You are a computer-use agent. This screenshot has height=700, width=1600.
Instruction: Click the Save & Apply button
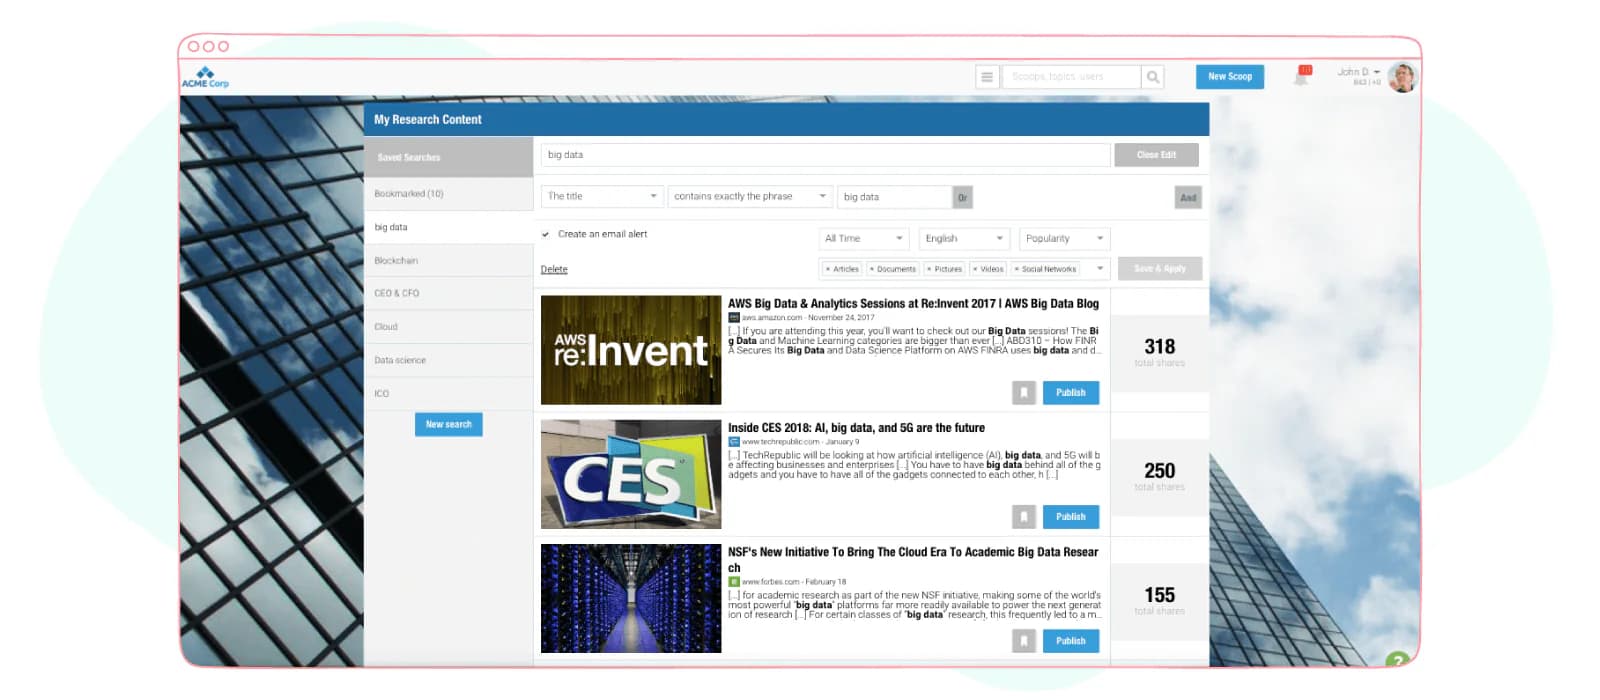[x=1160, y=269]
